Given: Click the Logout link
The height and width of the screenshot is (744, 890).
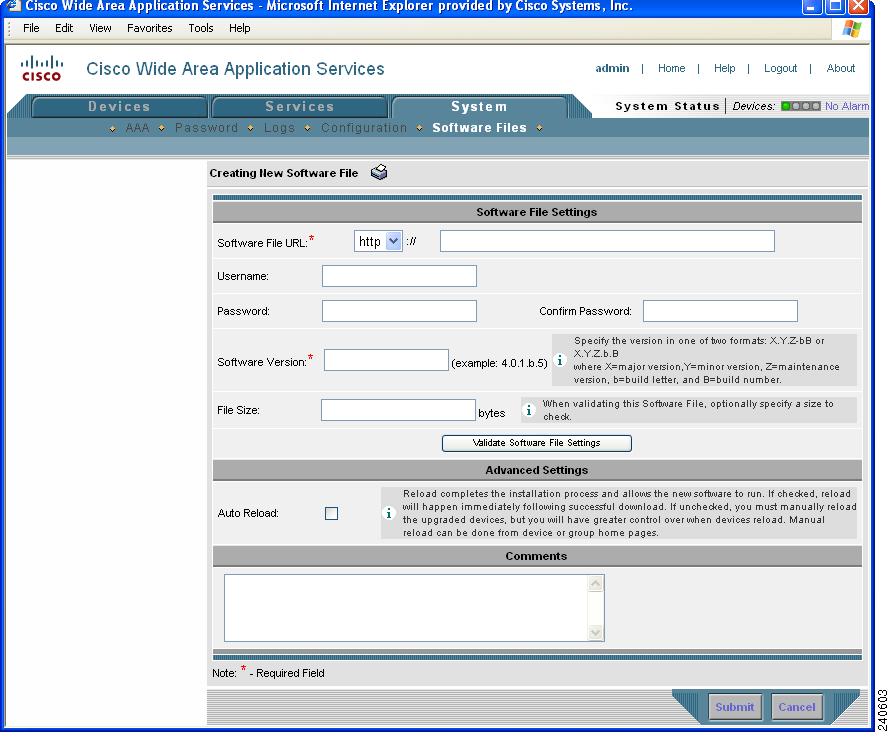Looking at the screenshot, I should (780, 68).
